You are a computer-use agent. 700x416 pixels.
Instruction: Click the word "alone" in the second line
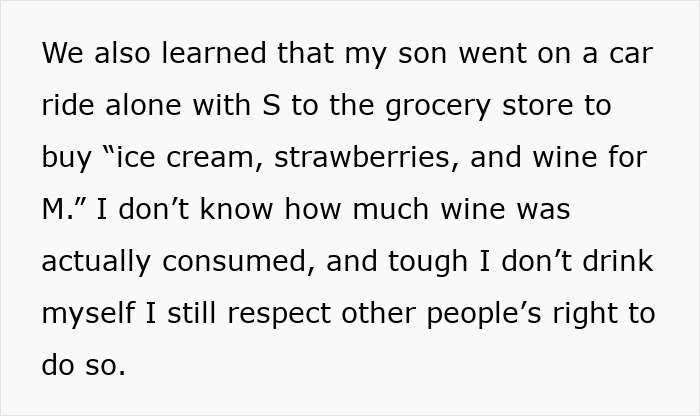(x=143, y=105)
